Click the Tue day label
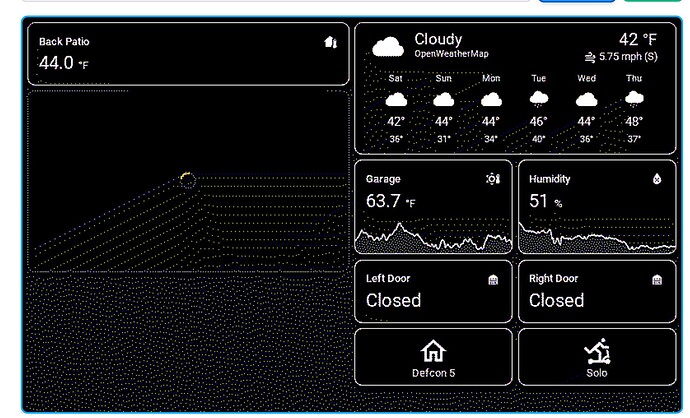This screenshot has width=690, height=418. 539,78
